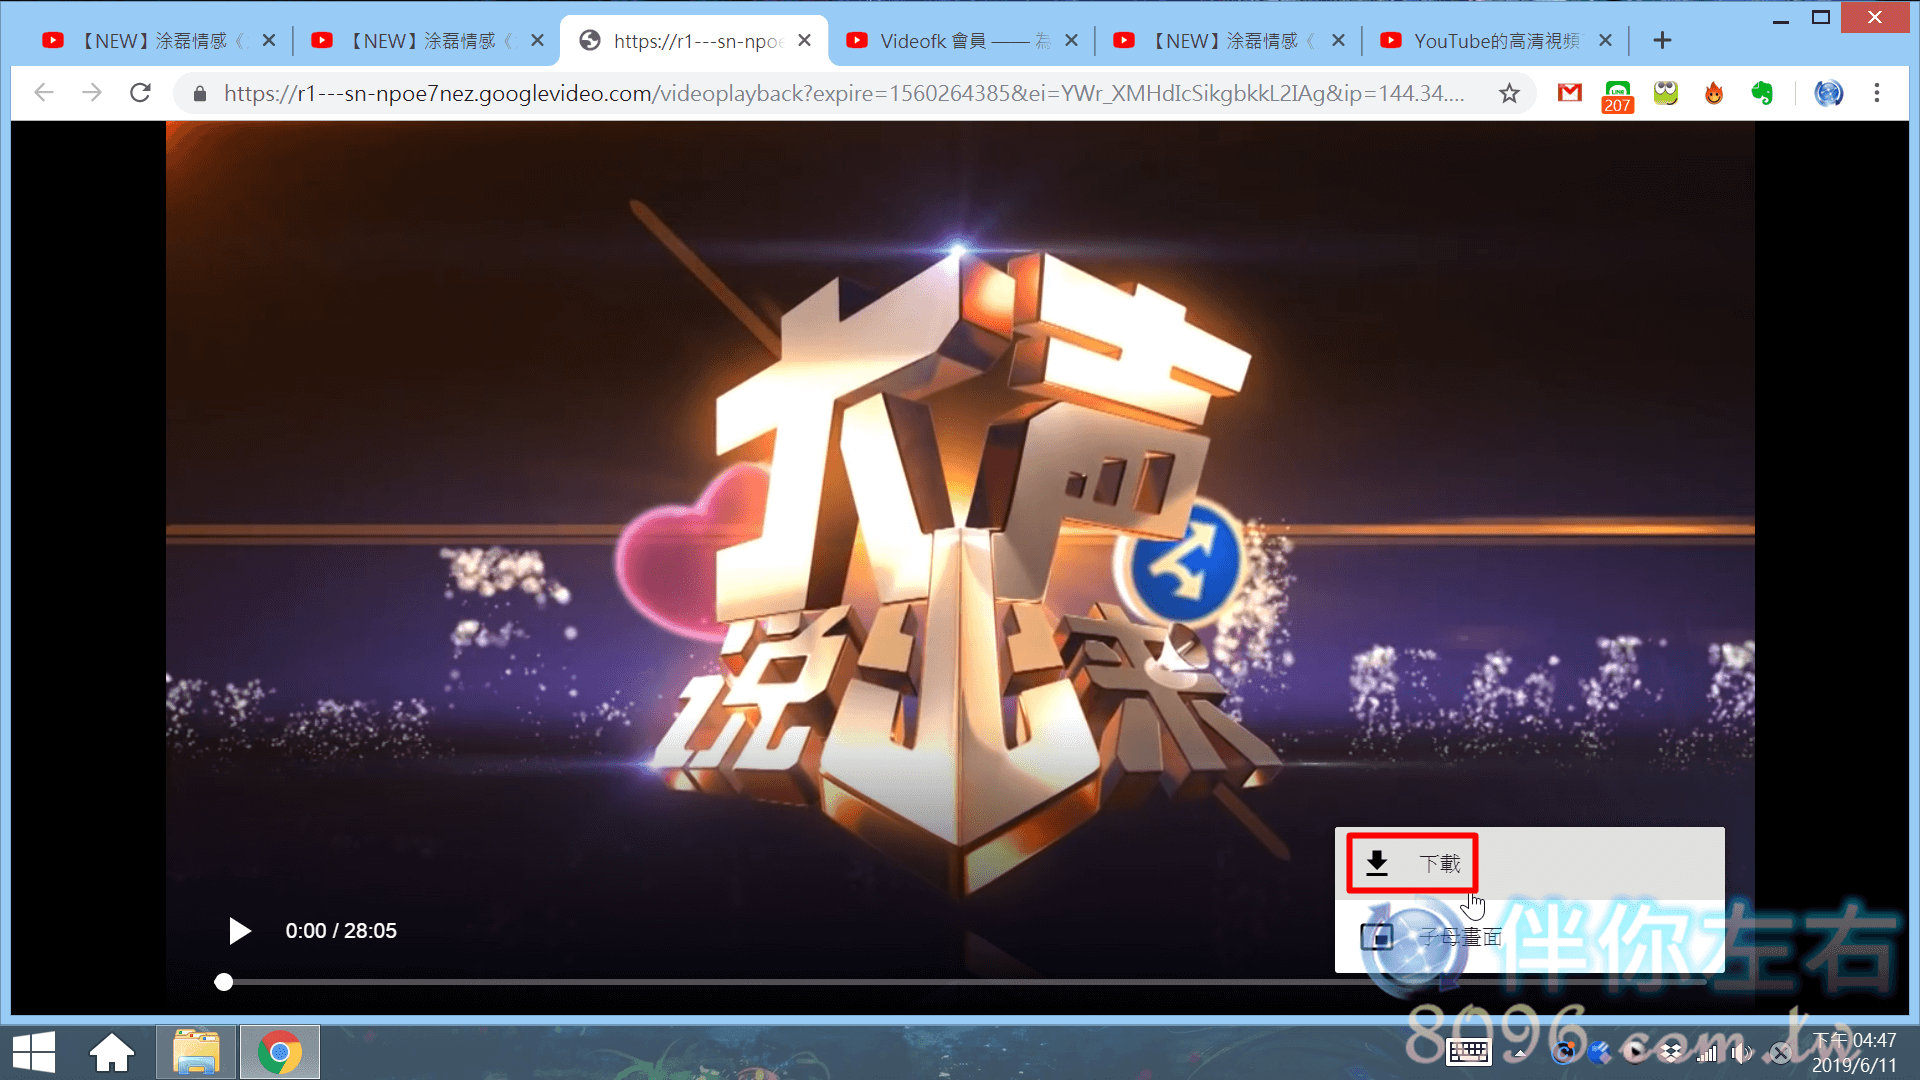Click the download (下載) menu item

[1529, 863]
